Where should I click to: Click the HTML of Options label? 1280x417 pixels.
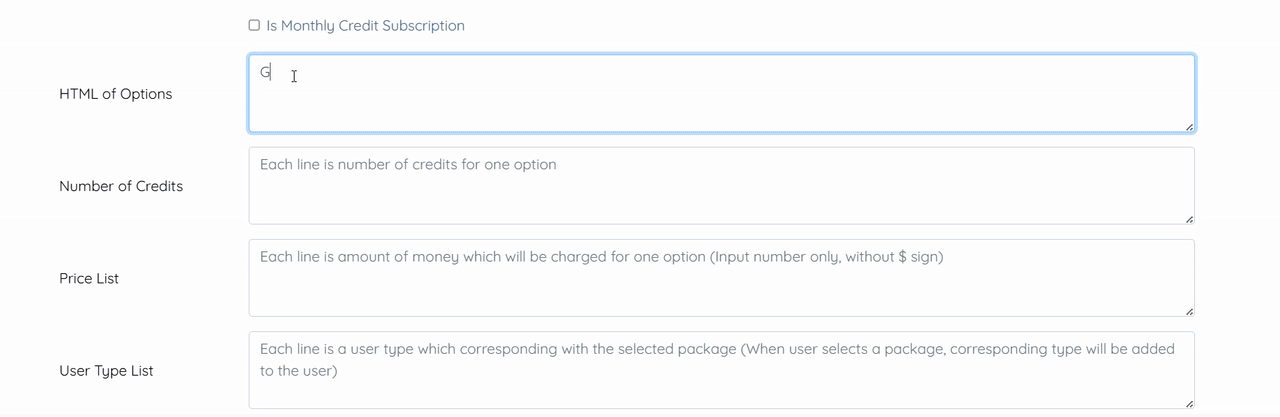[115, 94]
